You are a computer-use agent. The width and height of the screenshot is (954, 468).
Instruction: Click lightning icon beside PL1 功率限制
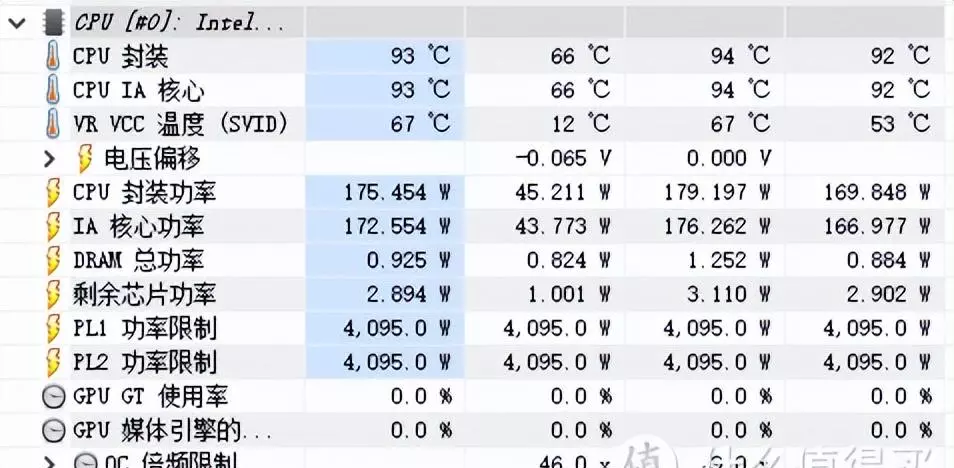pyautogui.click(x=54, y=329)
